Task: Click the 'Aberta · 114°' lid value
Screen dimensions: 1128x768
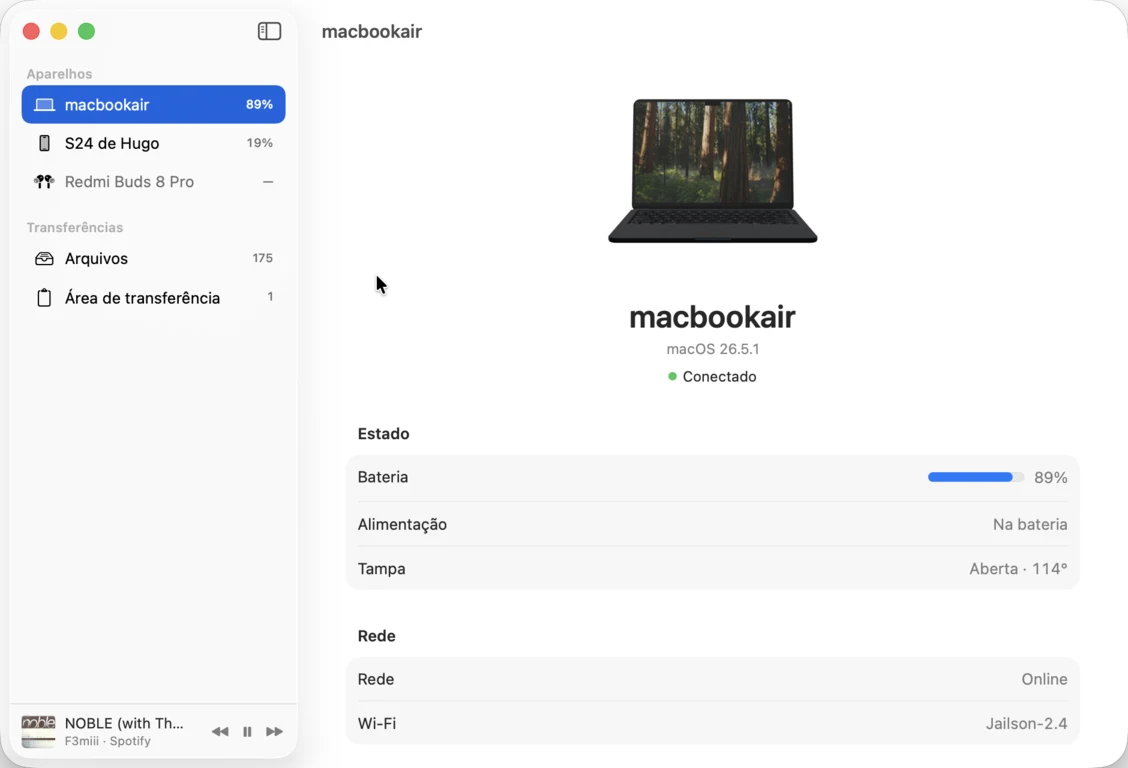Action: point(1018,569)
